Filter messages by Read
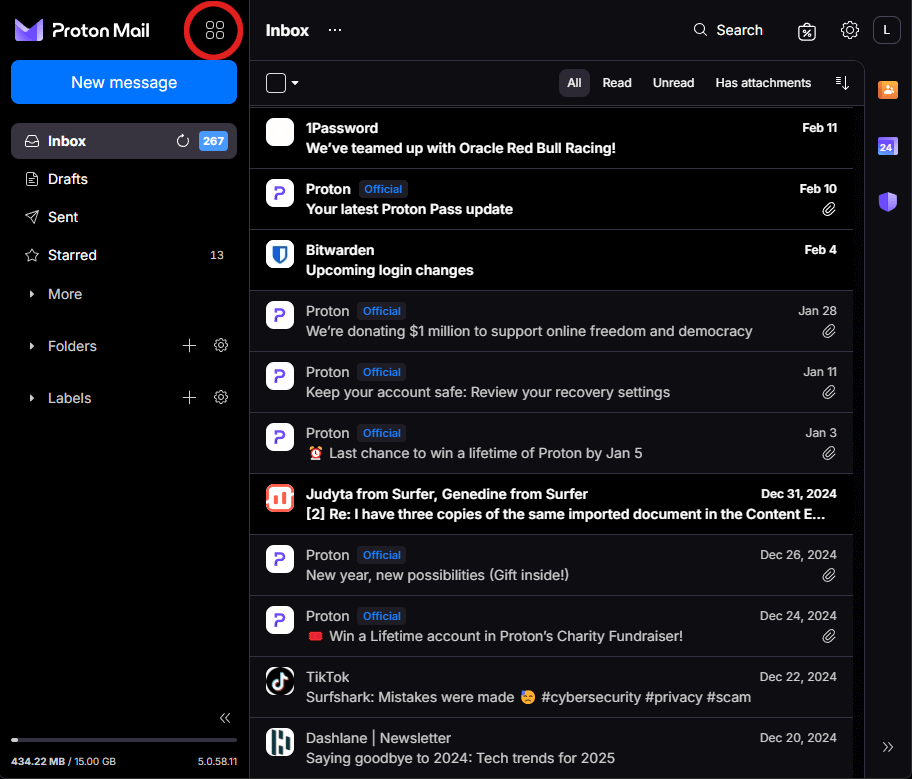Viewport: 912px width, 779px height. (x=617, y=83)
